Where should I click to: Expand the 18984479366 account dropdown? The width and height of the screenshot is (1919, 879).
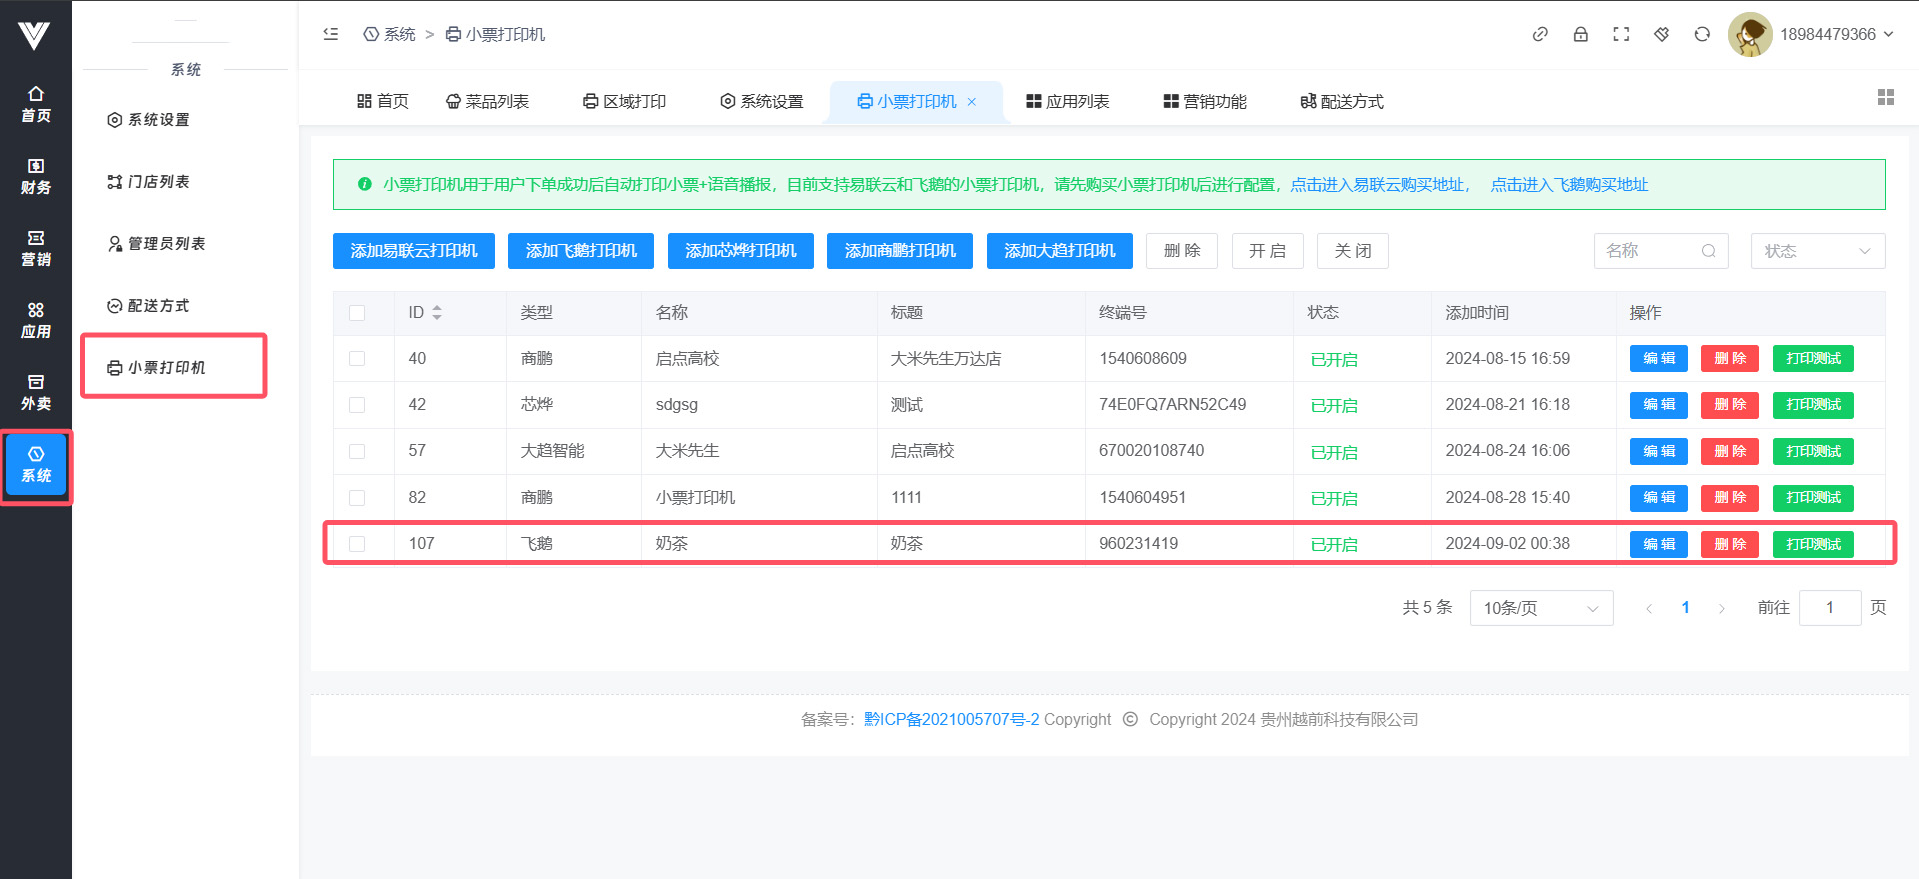pyautogui.click(x=1836, y=34)
